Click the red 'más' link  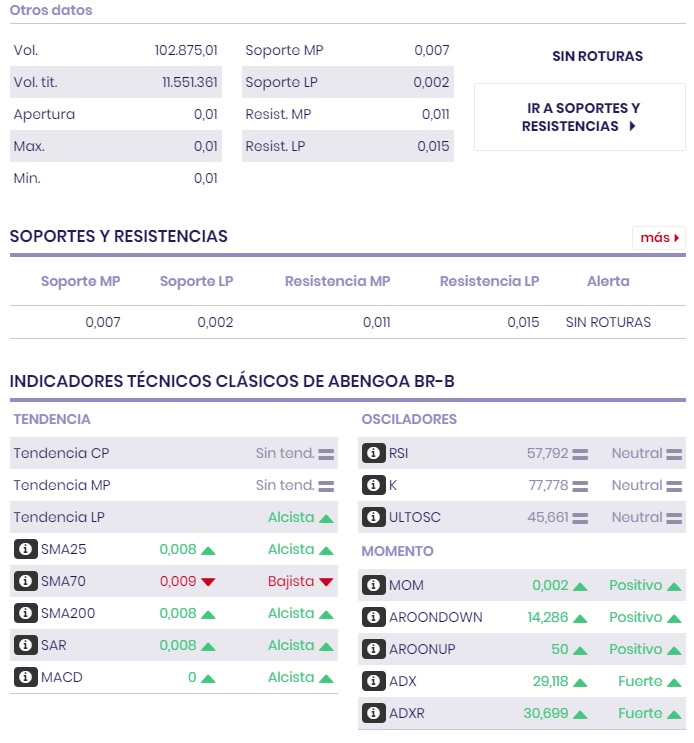click(659, 238)
